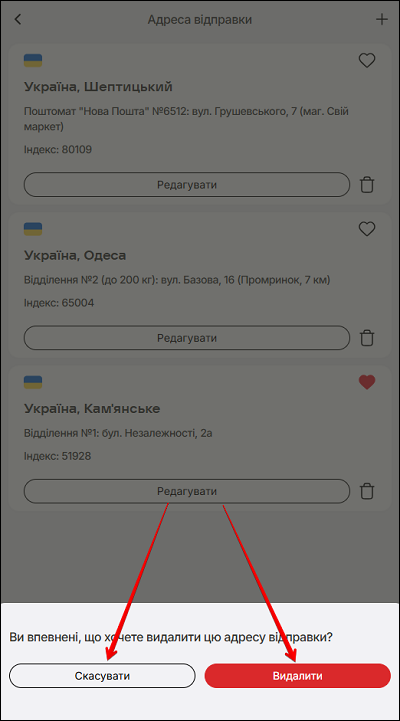Delete the Кам'янське address trash icon

(x=367, y=491)
